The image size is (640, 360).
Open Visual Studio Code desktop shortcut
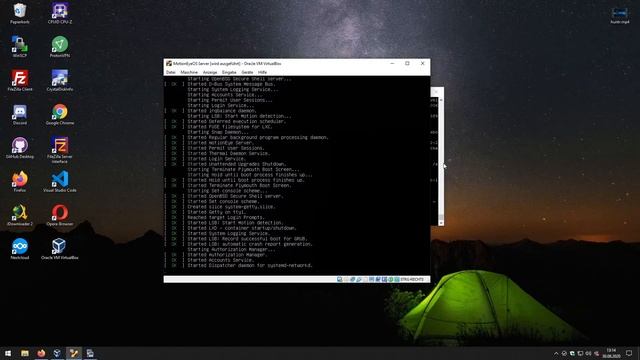(60, 182)
